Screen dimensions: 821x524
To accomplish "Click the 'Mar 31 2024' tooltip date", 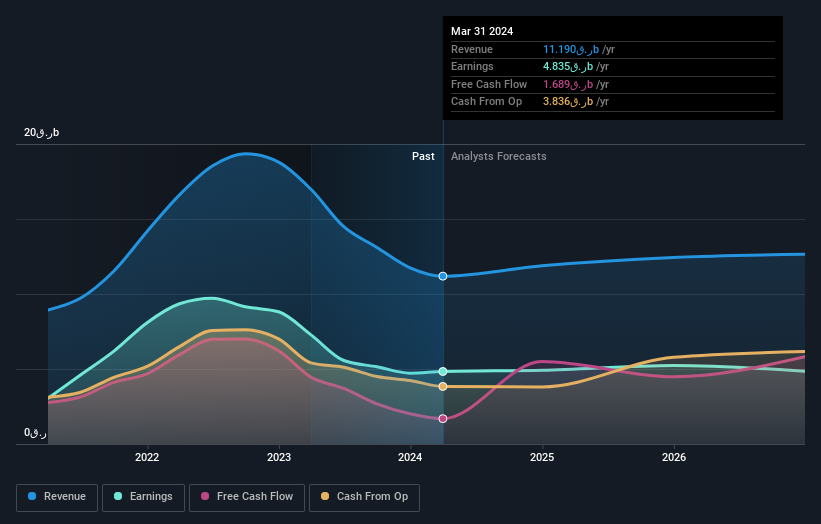I will click(482, 31).
